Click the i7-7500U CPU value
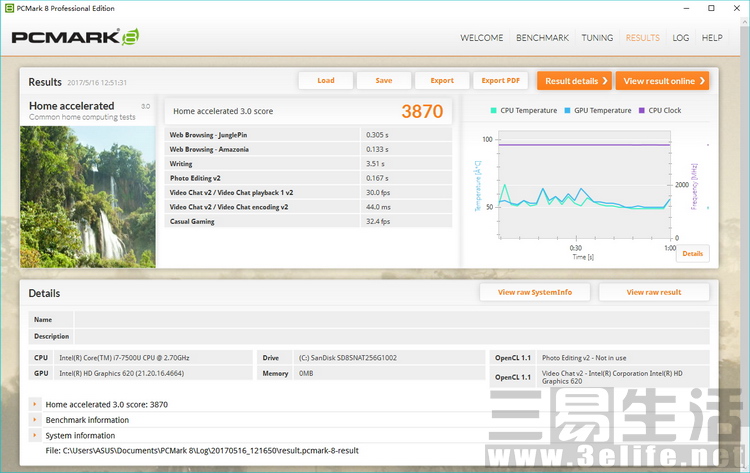Viewport: 750px width, 473px height. pyautogui.click(x=124, y=358)
